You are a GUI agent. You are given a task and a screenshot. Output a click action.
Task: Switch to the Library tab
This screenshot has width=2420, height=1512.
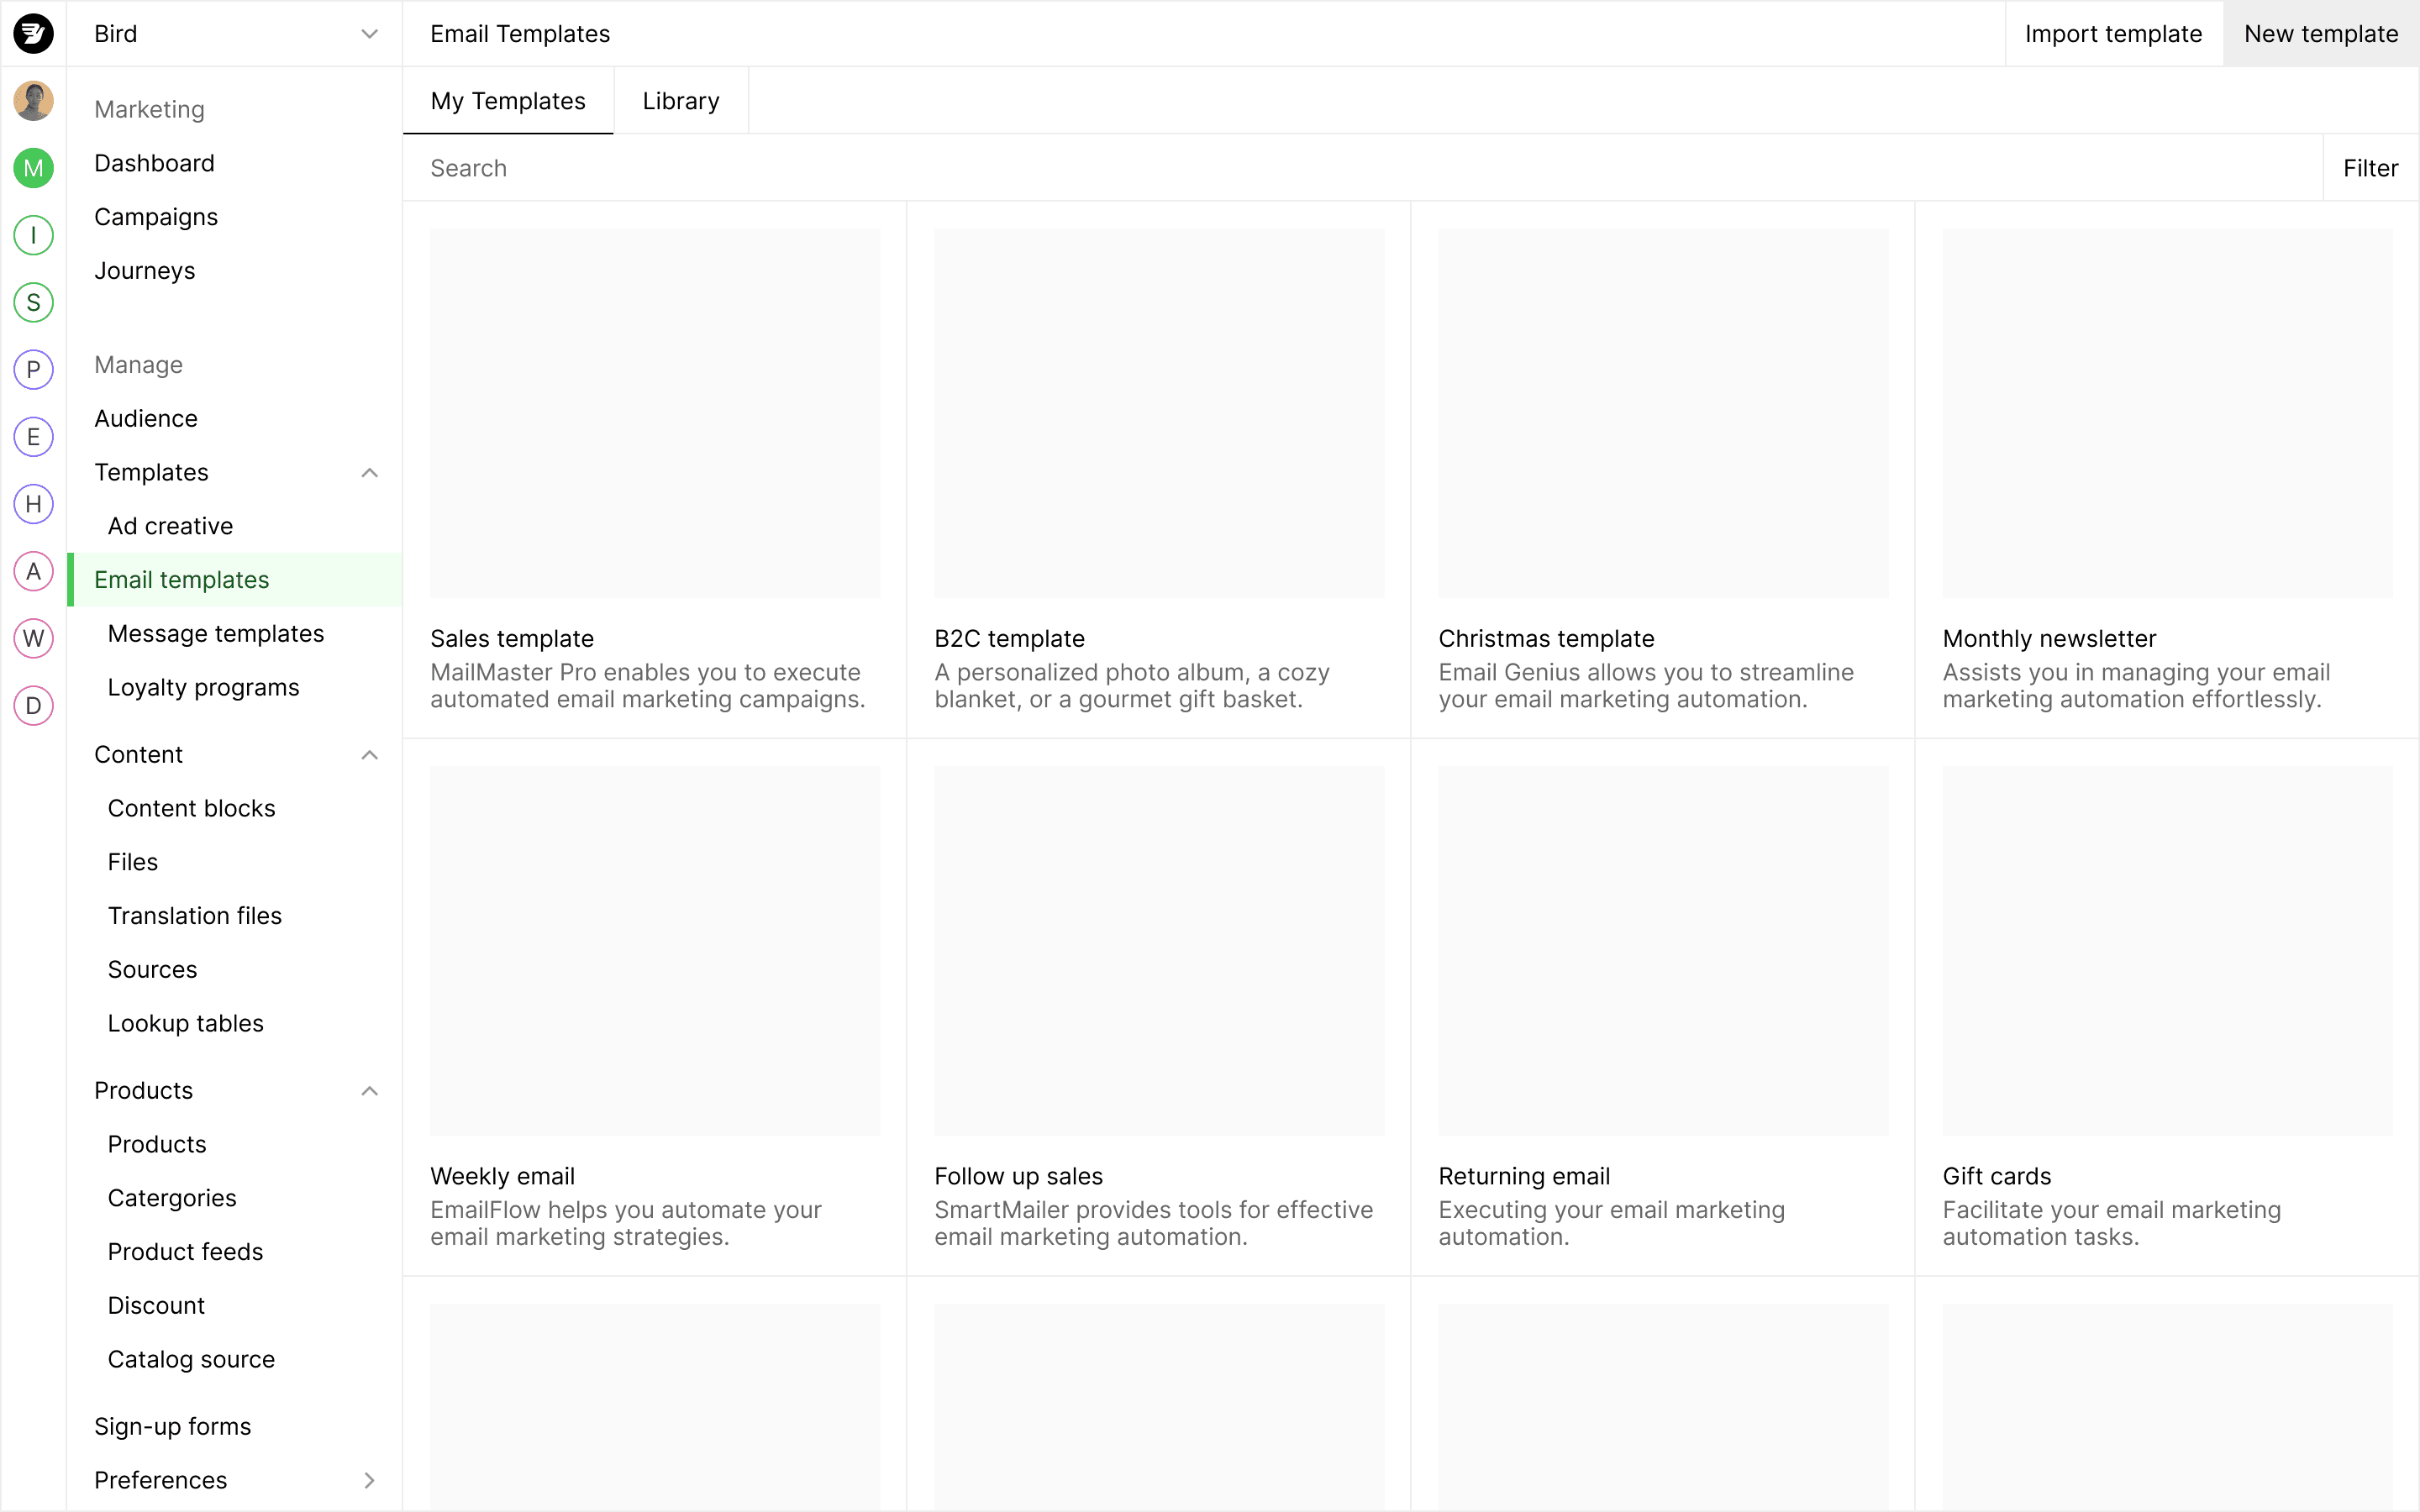coord(681,101)
